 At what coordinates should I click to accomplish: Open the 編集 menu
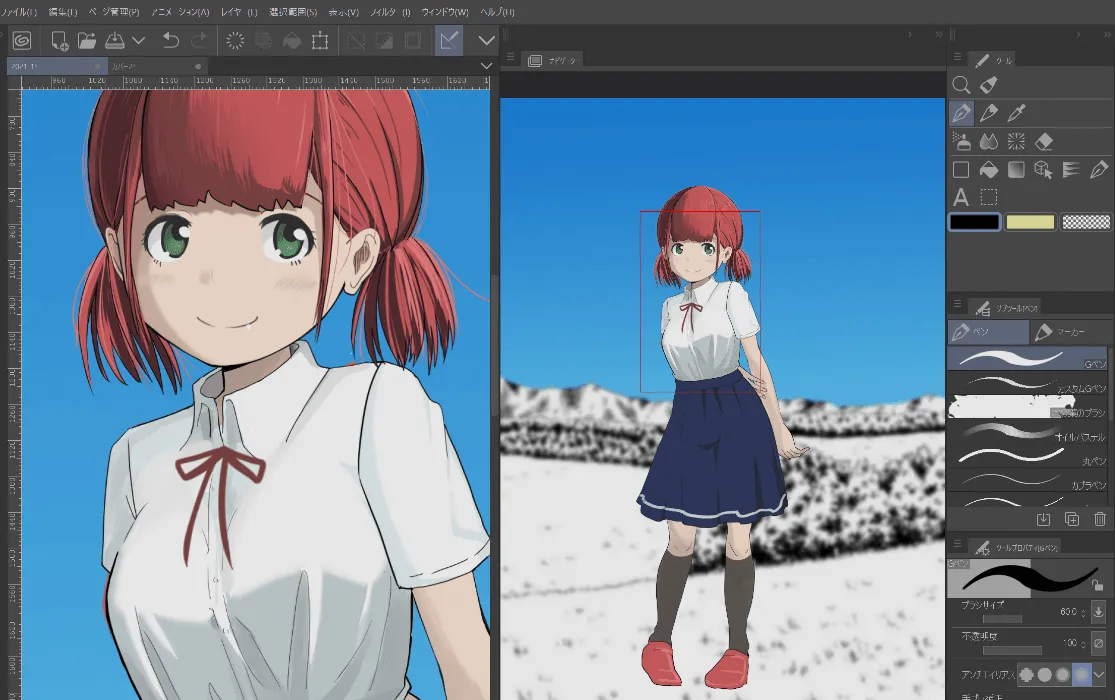click(x=63, y=12)
